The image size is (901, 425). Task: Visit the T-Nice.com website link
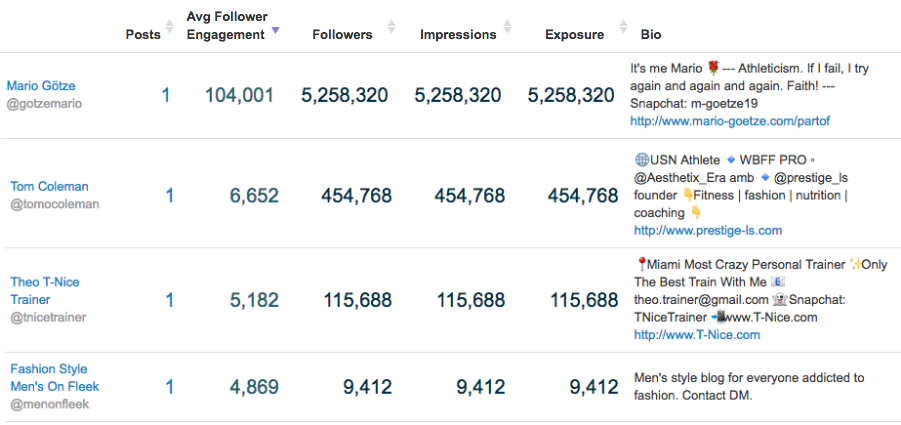tap(697, 335)
